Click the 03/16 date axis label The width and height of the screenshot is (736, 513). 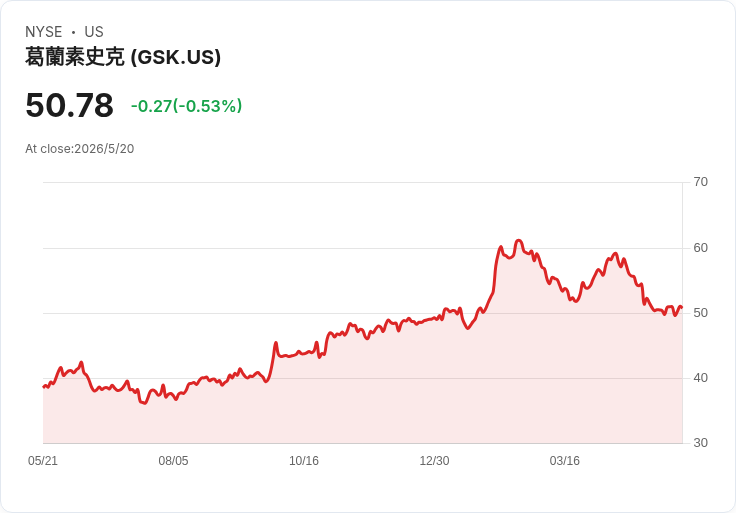tap(565, 461)
